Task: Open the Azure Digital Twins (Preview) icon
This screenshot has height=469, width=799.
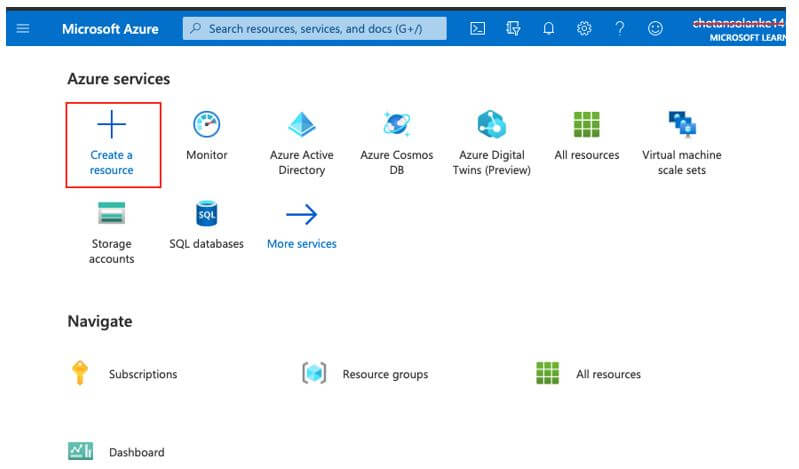Action: point(491,124)
